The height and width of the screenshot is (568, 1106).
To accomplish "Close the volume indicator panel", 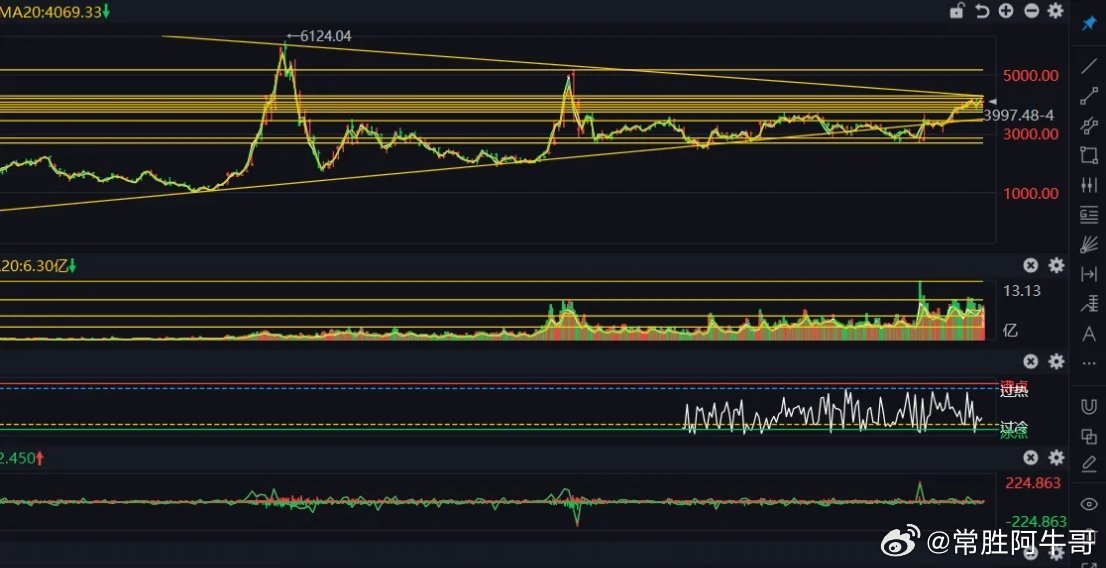I will 1031,265.
